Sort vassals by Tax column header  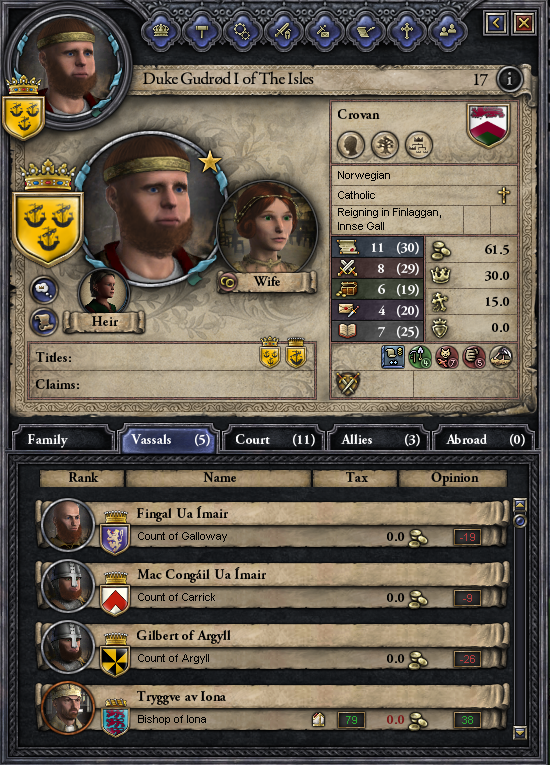coord(355,478)
